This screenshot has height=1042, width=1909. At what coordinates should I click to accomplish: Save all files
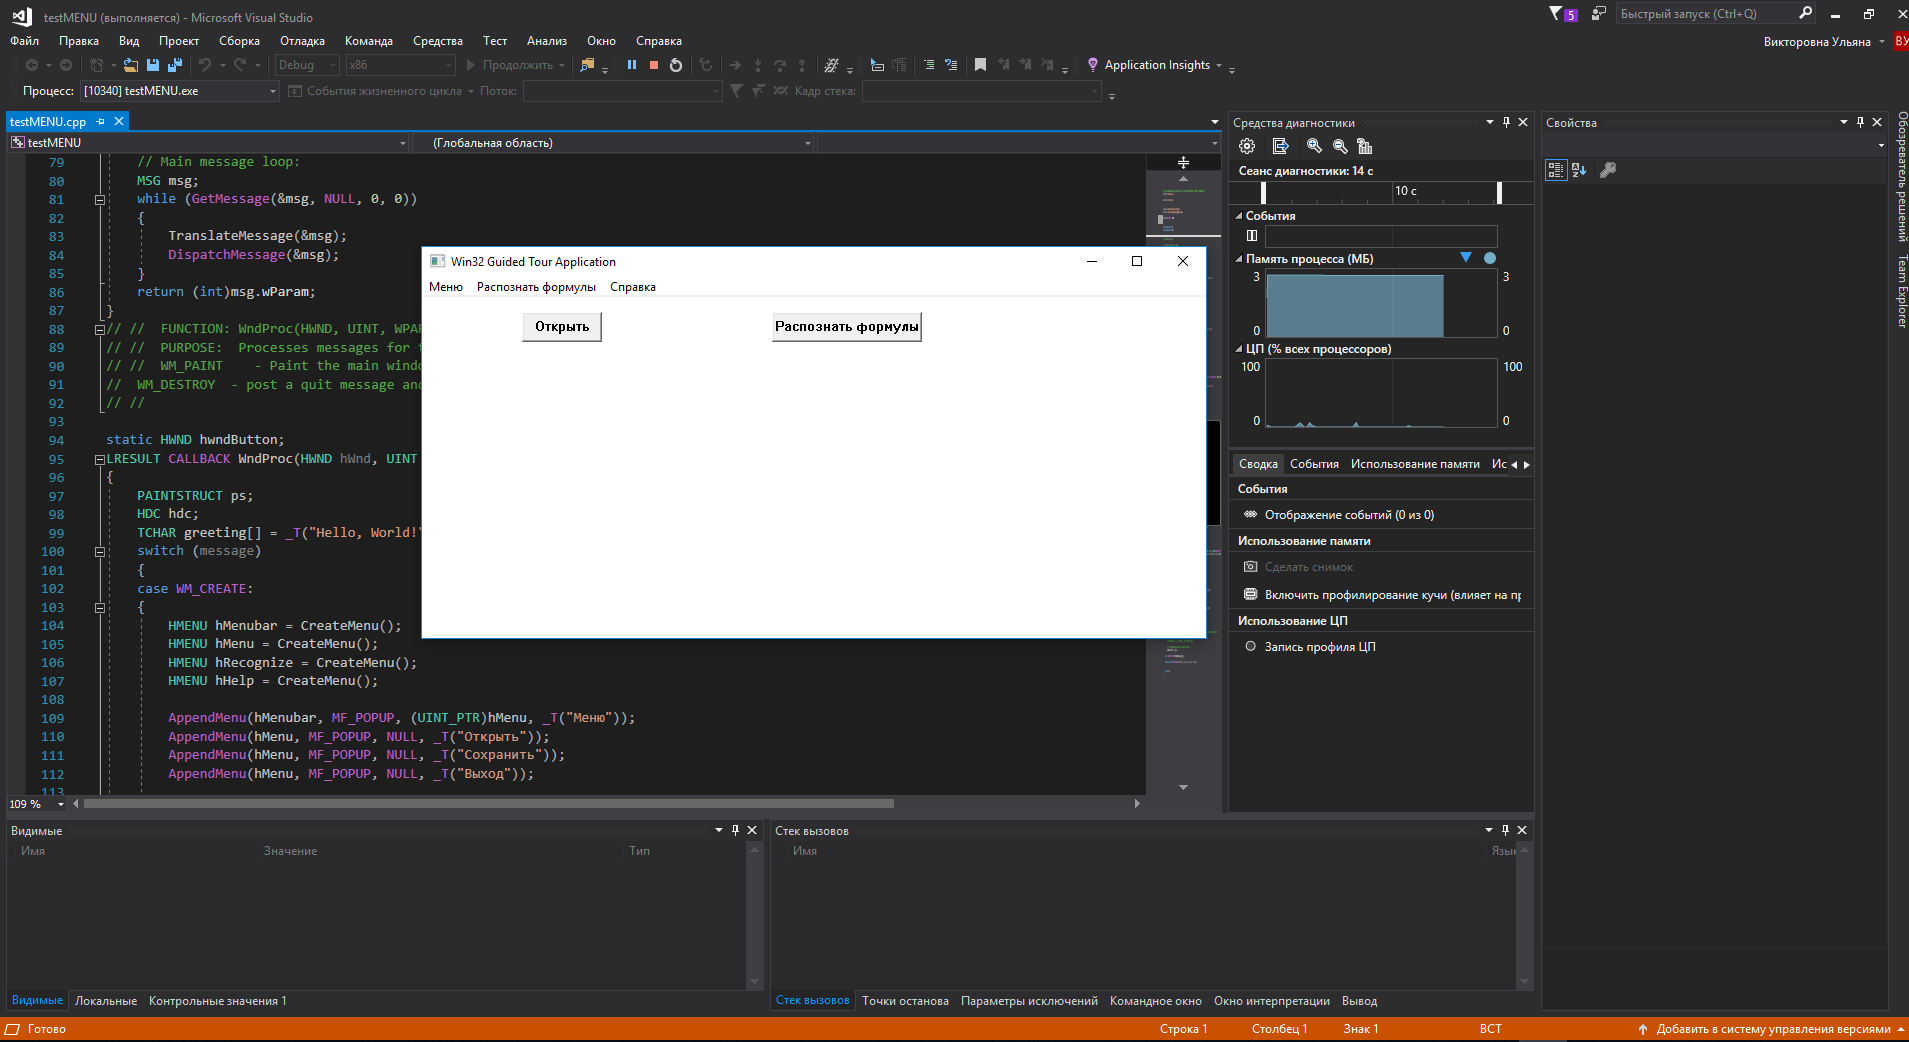coord(175,65)
